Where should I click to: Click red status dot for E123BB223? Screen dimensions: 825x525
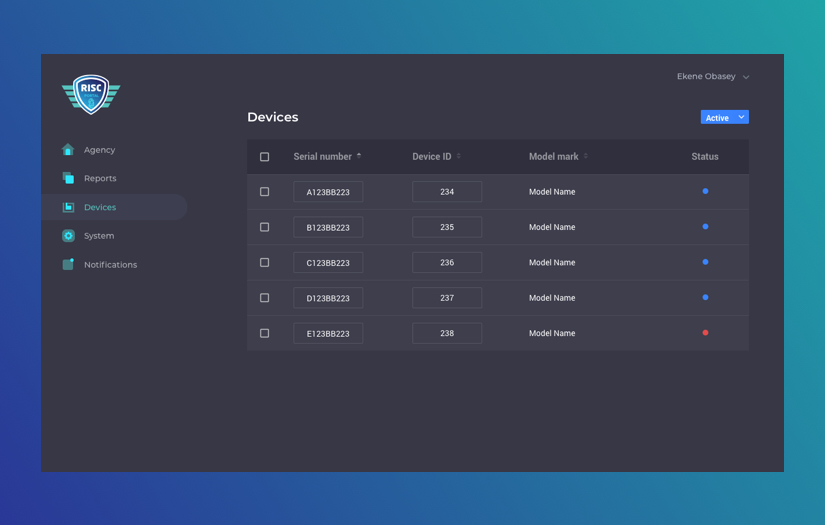pos(705,332)
